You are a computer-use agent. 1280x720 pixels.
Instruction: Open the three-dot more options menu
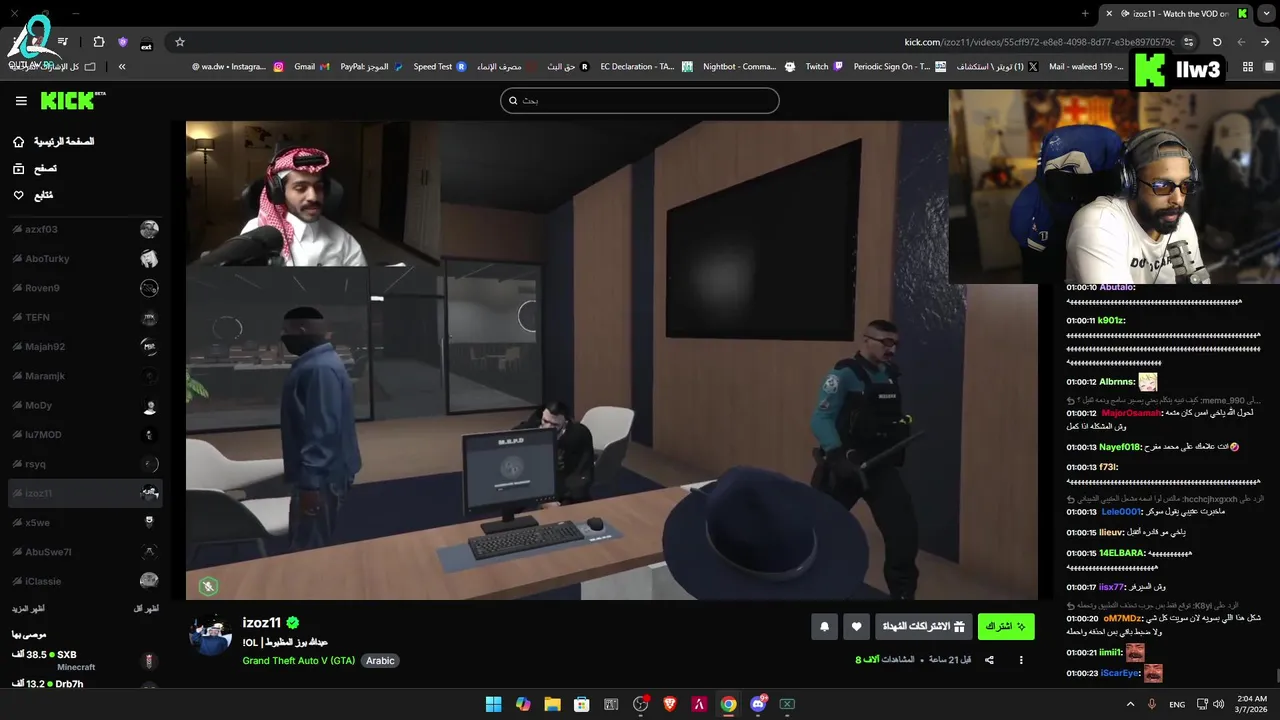pyautogui.click(x=1021, y=660)
